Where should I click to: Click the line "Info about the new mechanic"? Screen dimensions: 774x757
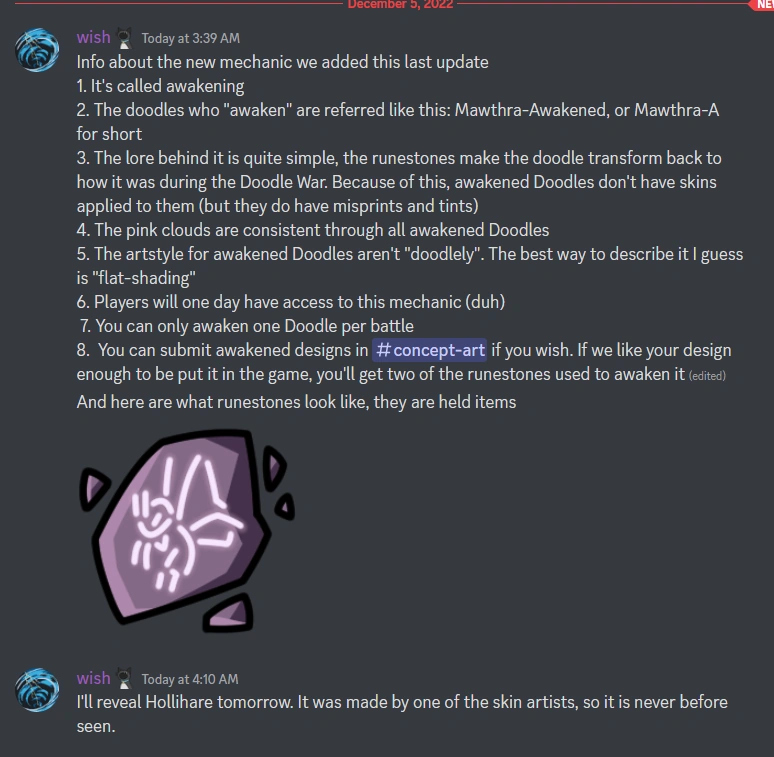[282, 62]
